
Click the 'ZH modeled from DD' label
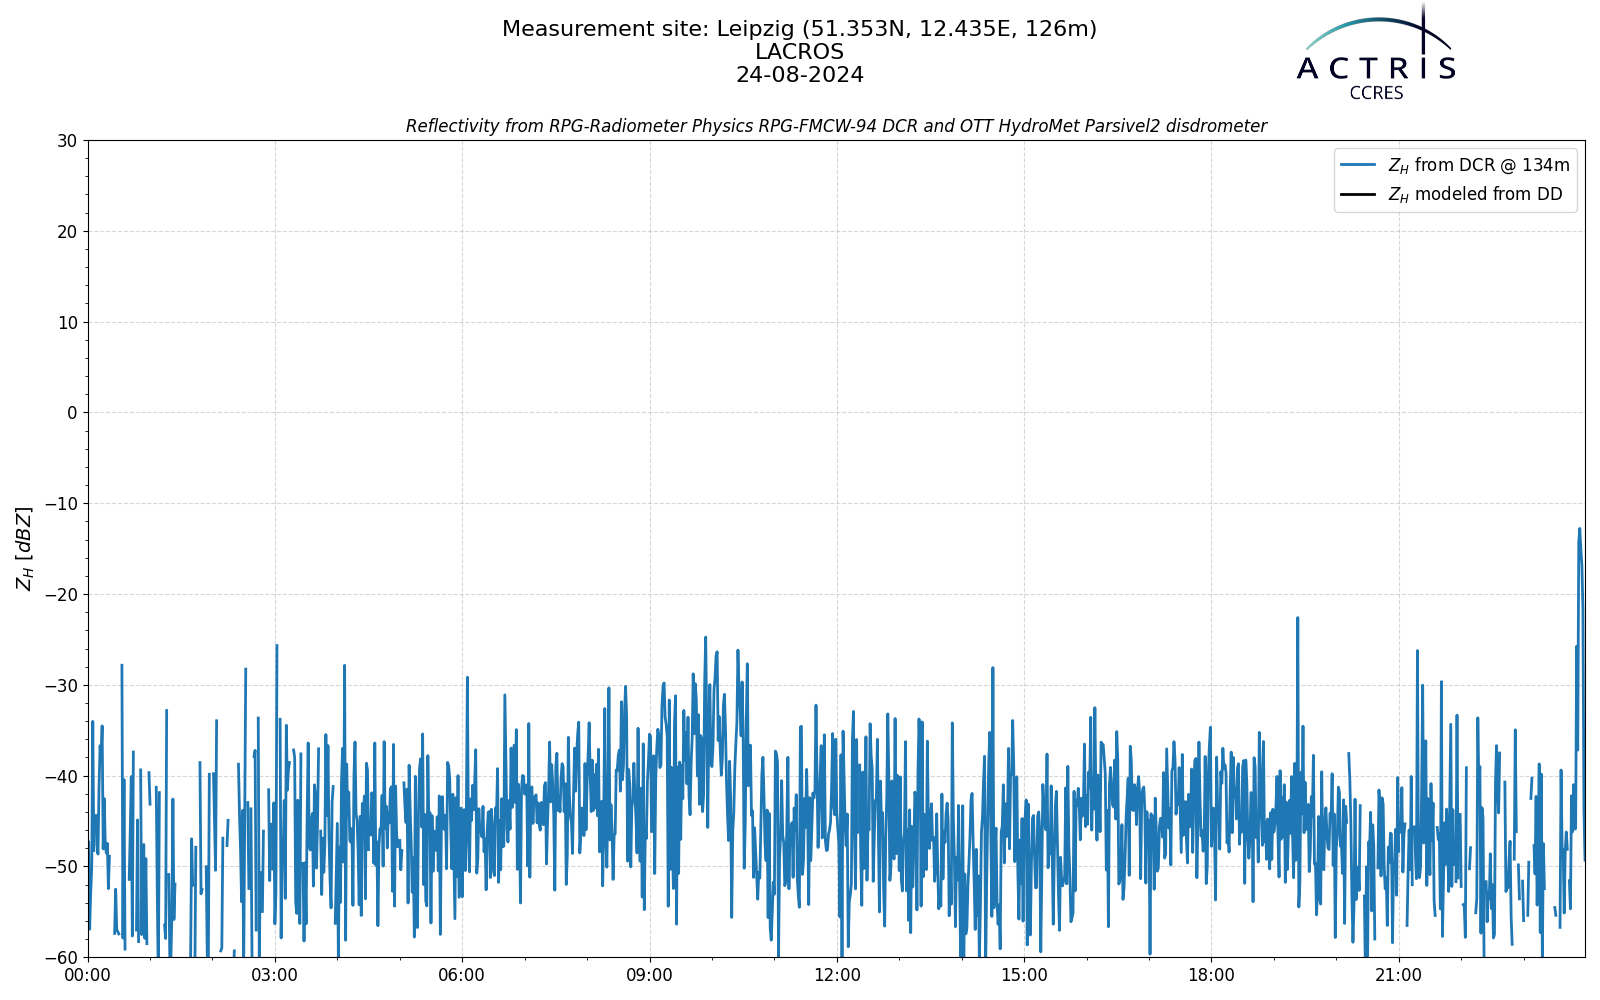click(x=1474, y=194)
